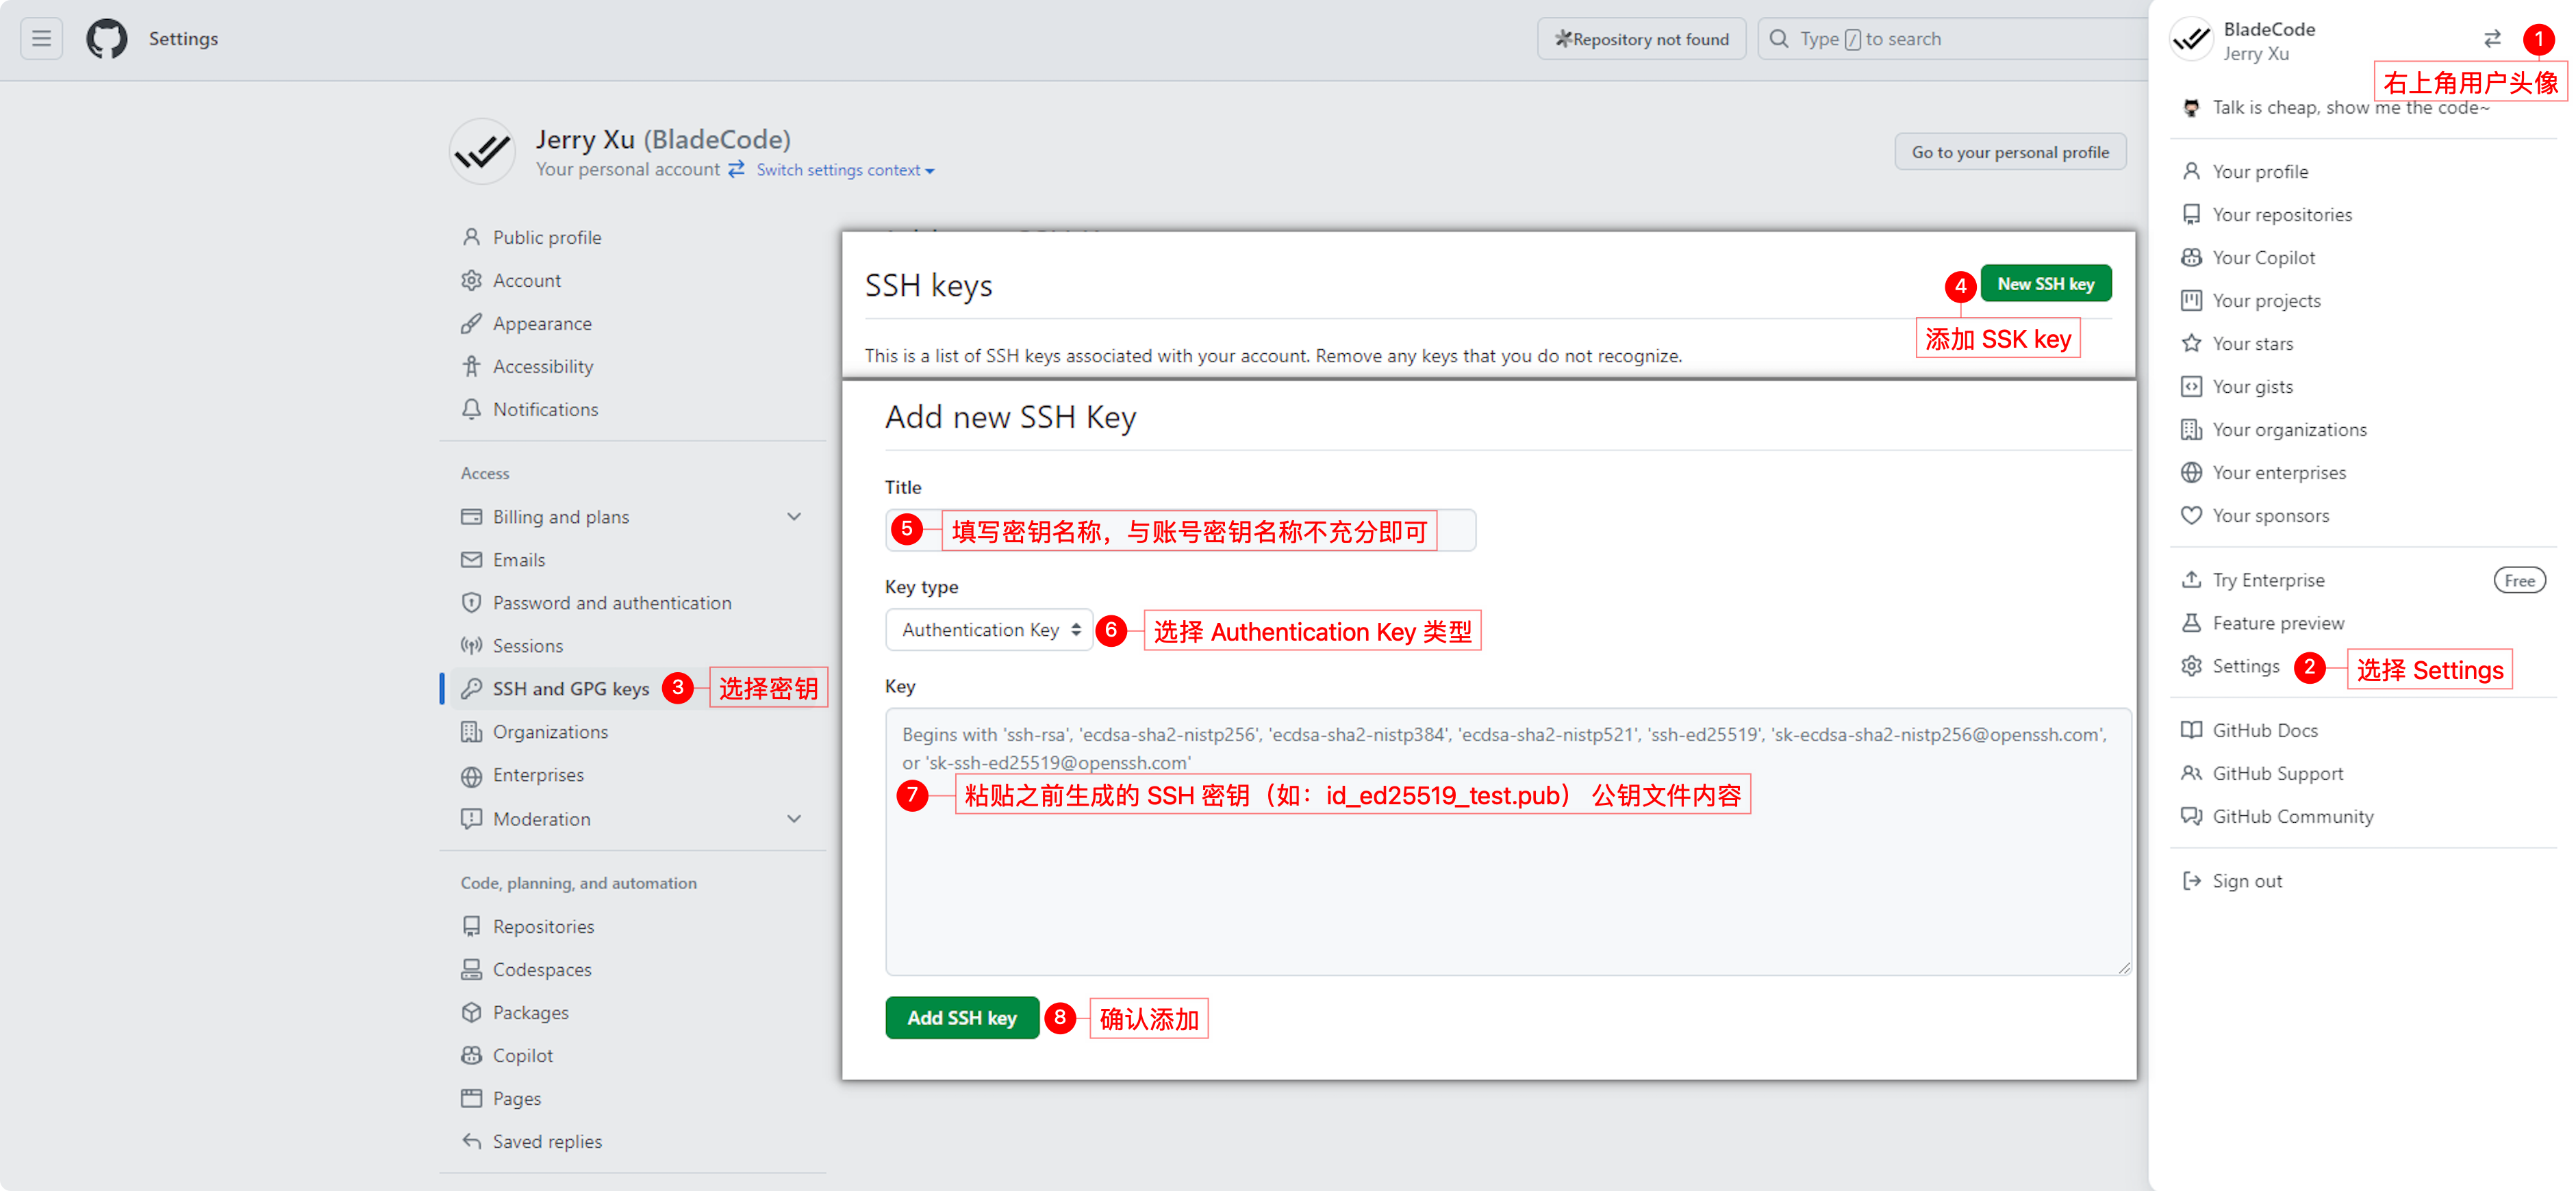Open Switch settings context dropdown

(845, 170)
